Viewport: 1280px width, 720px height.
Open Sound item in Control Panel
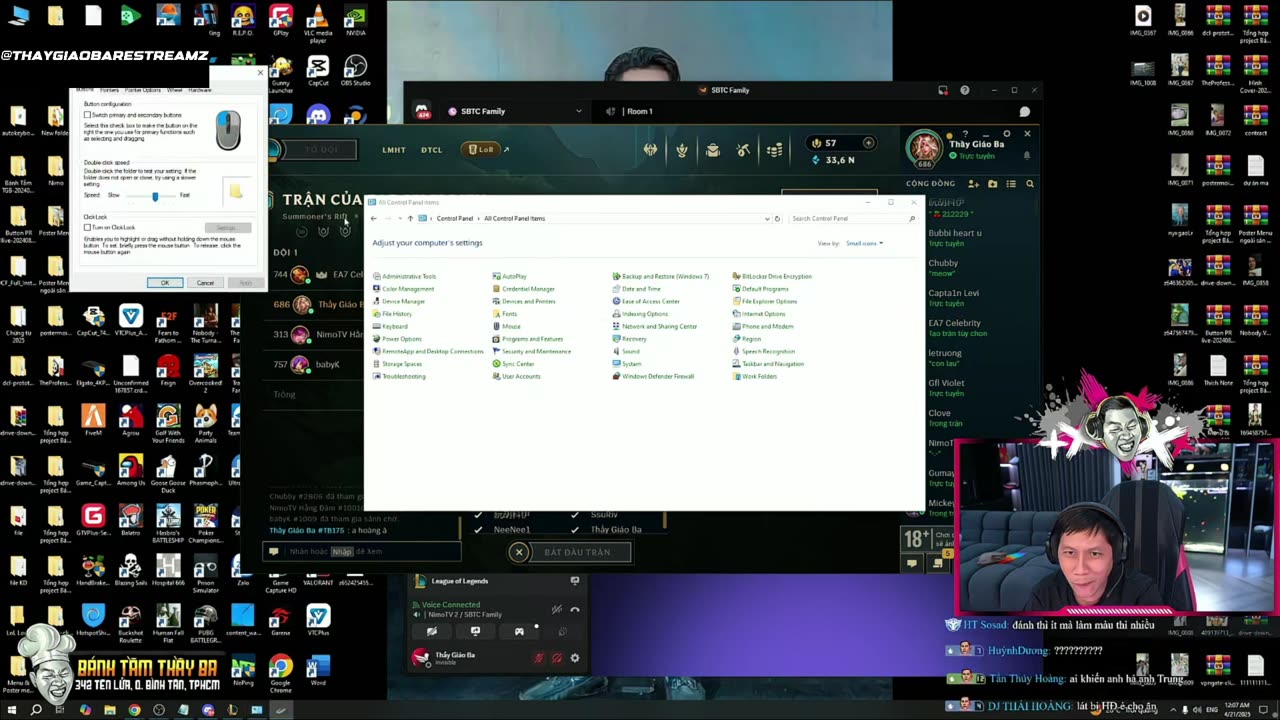(626, 351)
